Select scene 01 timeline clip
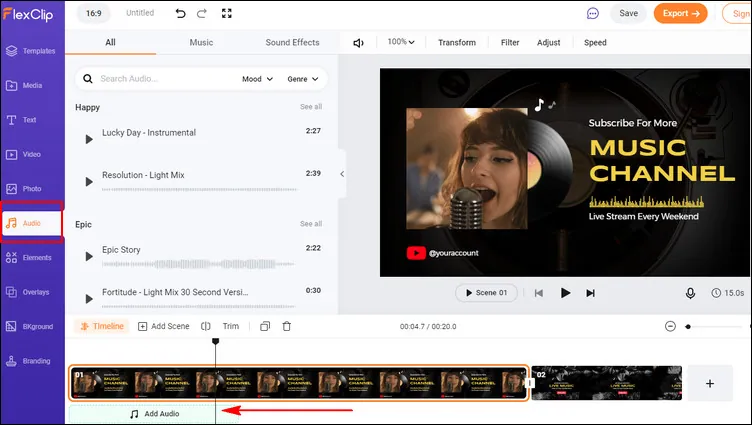The image size is (752, 425). [x=299, y=383]
